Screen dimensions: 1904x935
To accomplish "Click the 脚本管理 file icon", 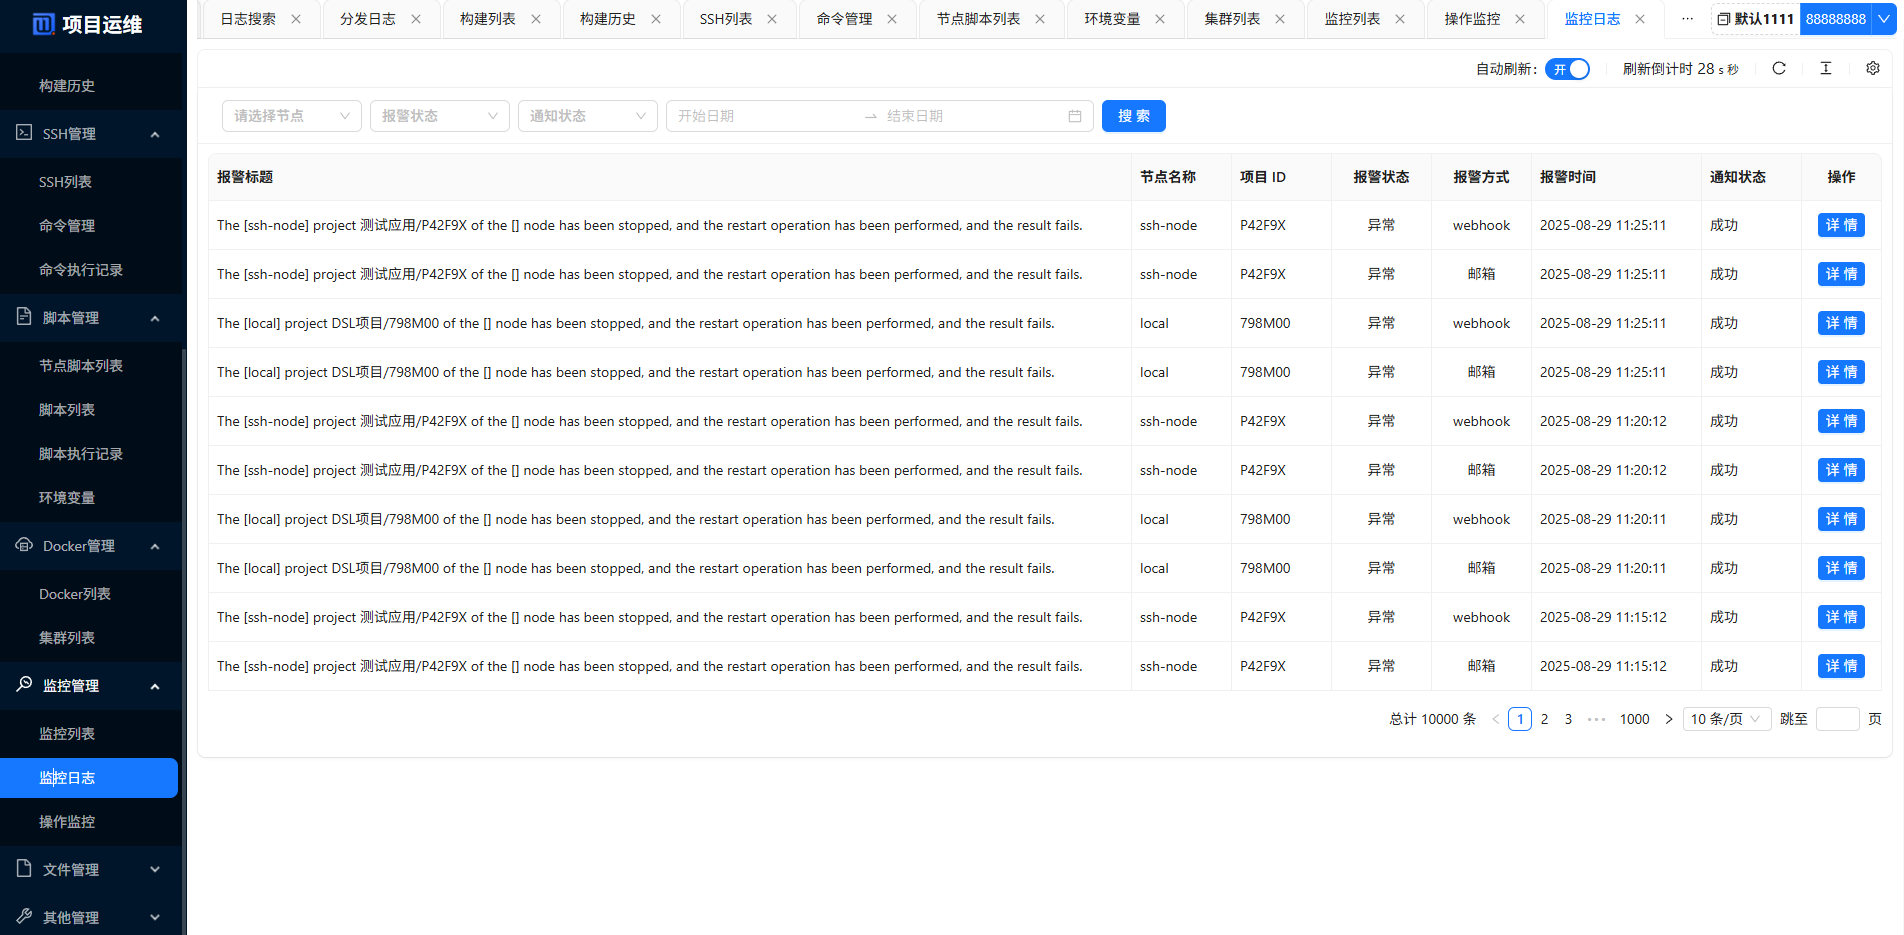I will [x=24, y=316].
